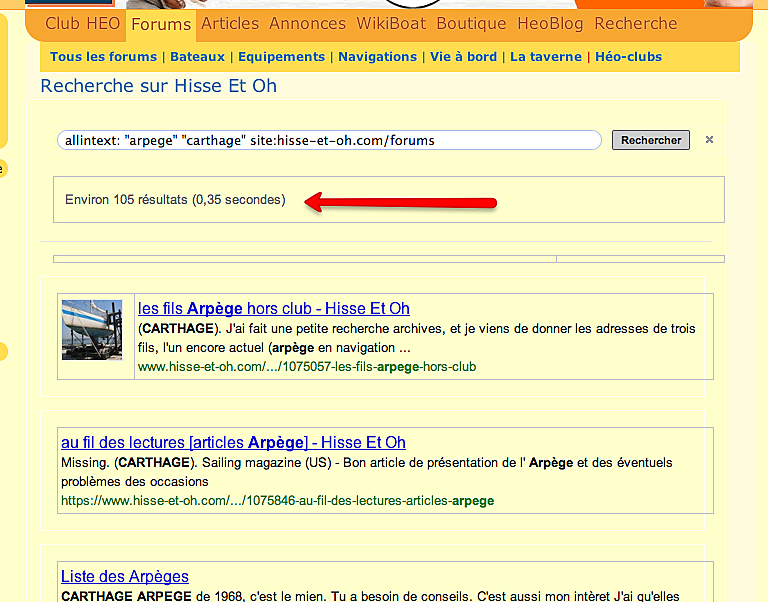Visit the Boutique menu item
This screenshot has width=768, height=602.
tap(471, 24)
